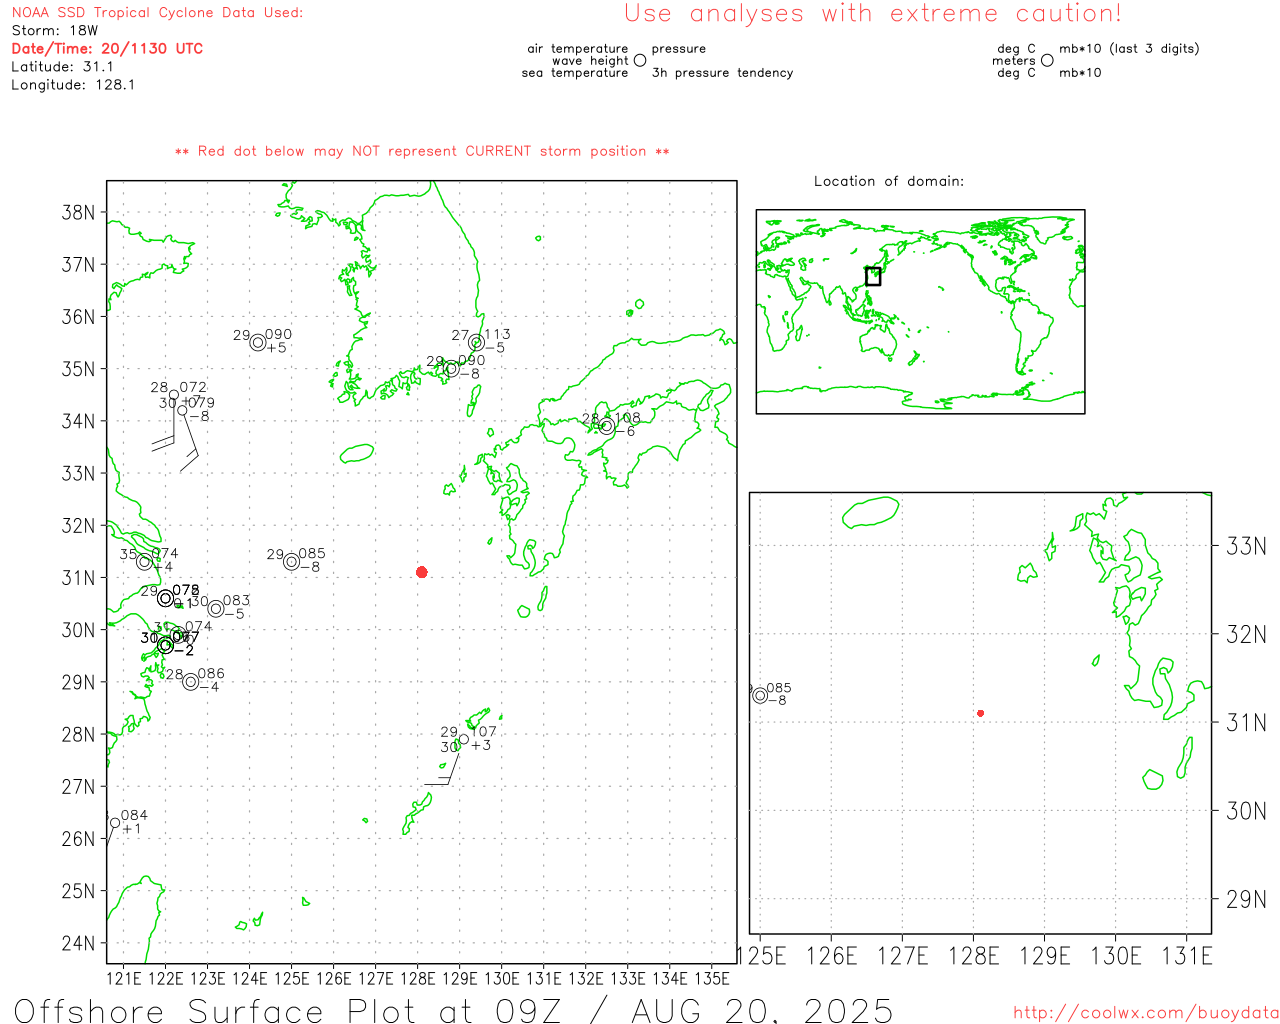Click the red storm dot on main map
Image resolution: width=1280 pixels, height=1024 pixels.
(x=422, y=572)
